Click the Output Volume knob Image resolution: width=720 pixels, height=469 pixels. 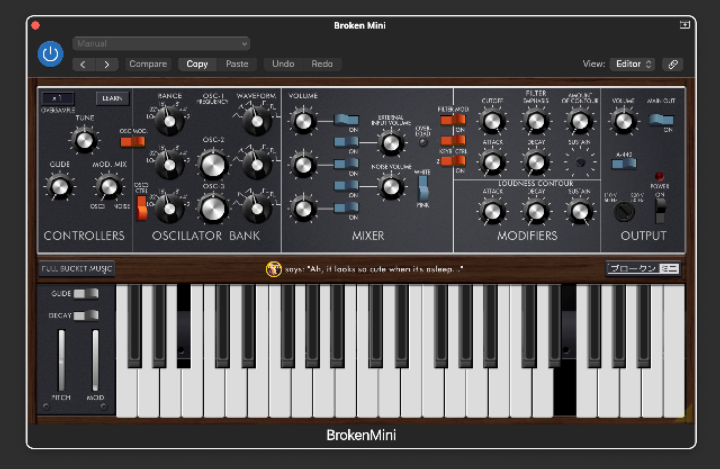click(623, 121)
